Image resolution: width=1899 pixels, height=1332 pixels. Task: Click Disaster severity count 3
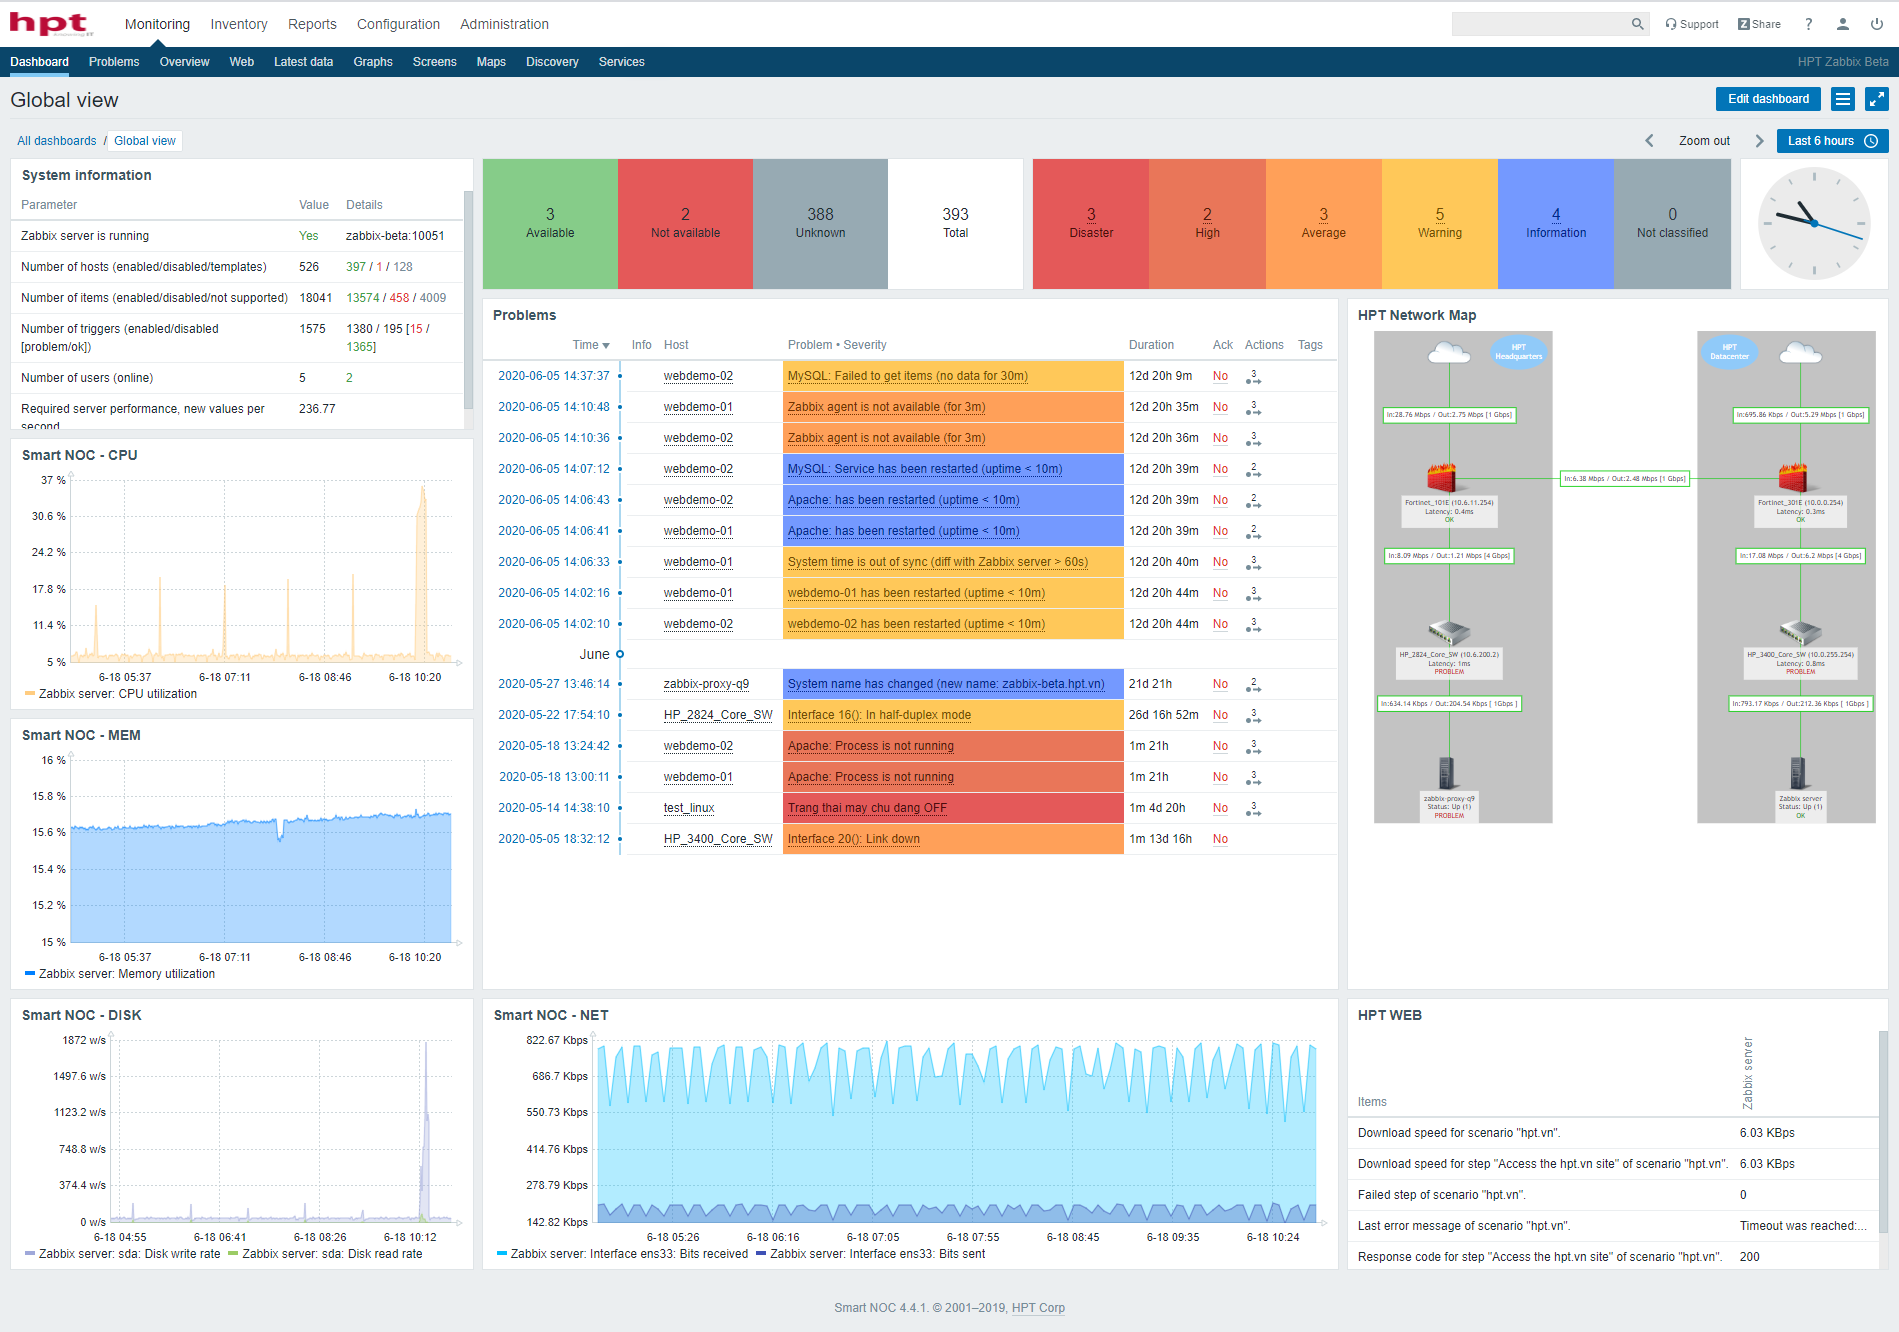[1091, 214]
